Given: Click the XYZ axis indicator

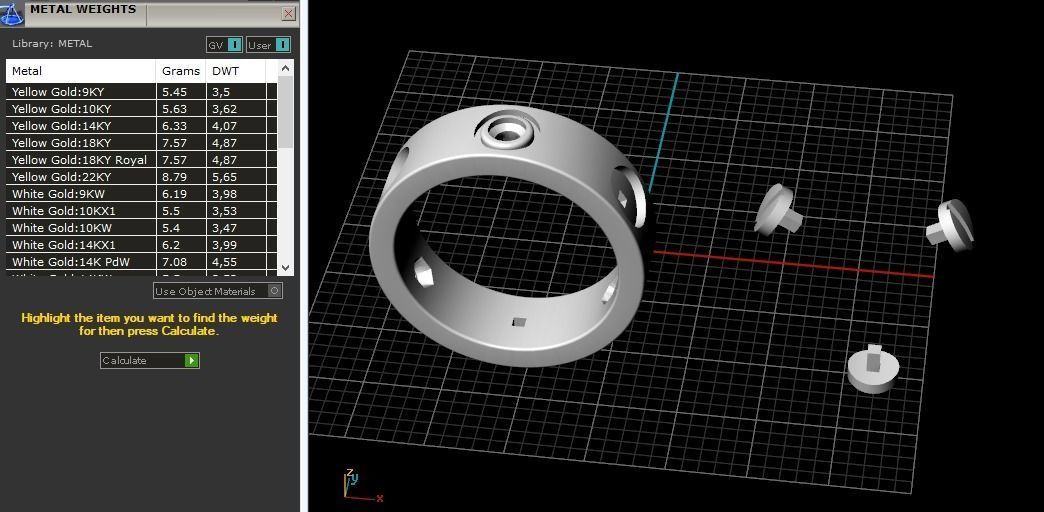Looking at the screenshot, I should click(x=362, y=485).
